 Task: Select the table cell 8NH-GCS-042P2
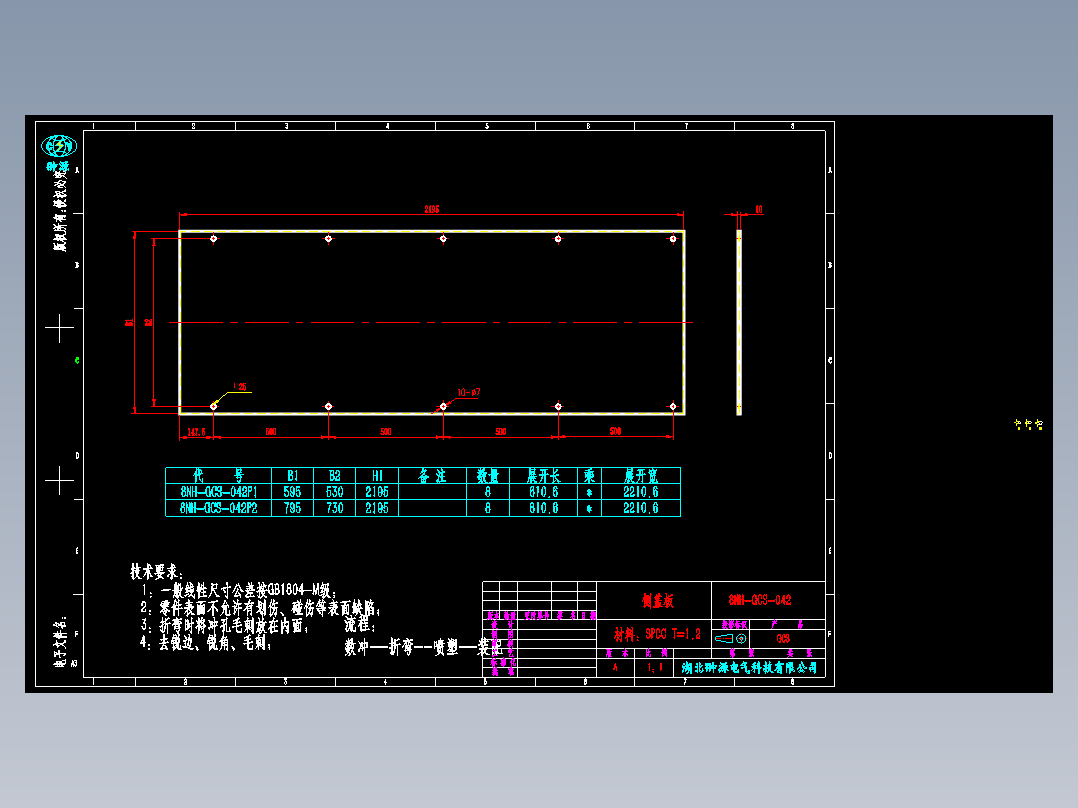click(219, 508)
